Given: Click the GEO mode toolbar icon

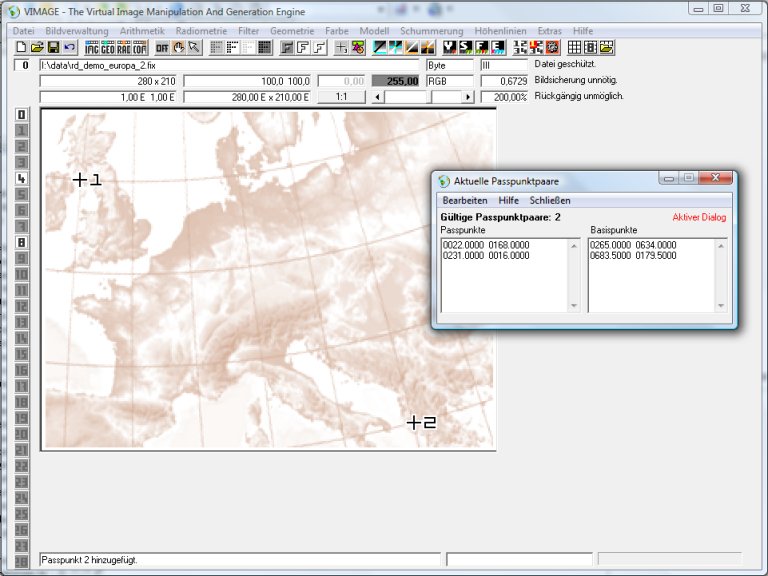Looking at the screenshot, I should tap(108, 47).
